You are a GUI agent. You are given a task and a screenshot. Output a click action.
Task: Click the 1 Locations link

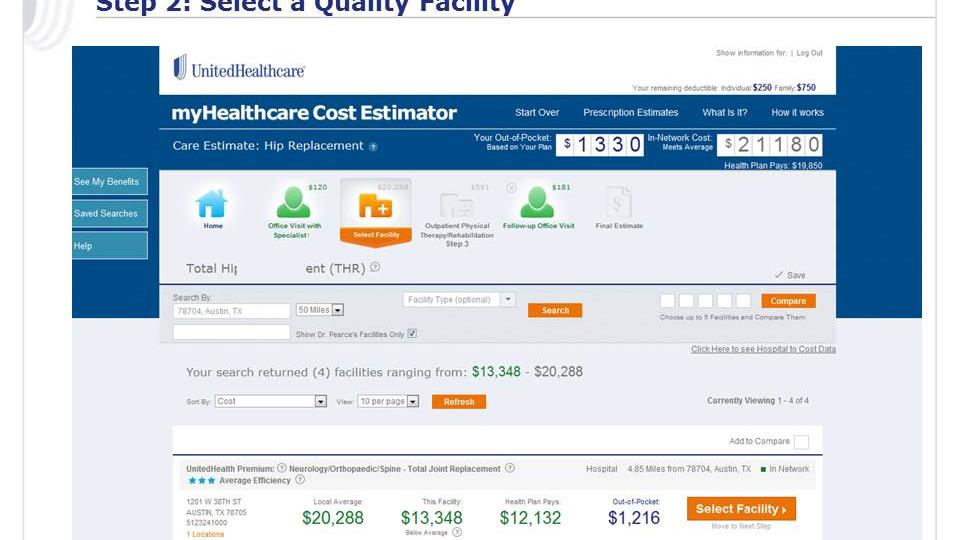coord(205,534)
